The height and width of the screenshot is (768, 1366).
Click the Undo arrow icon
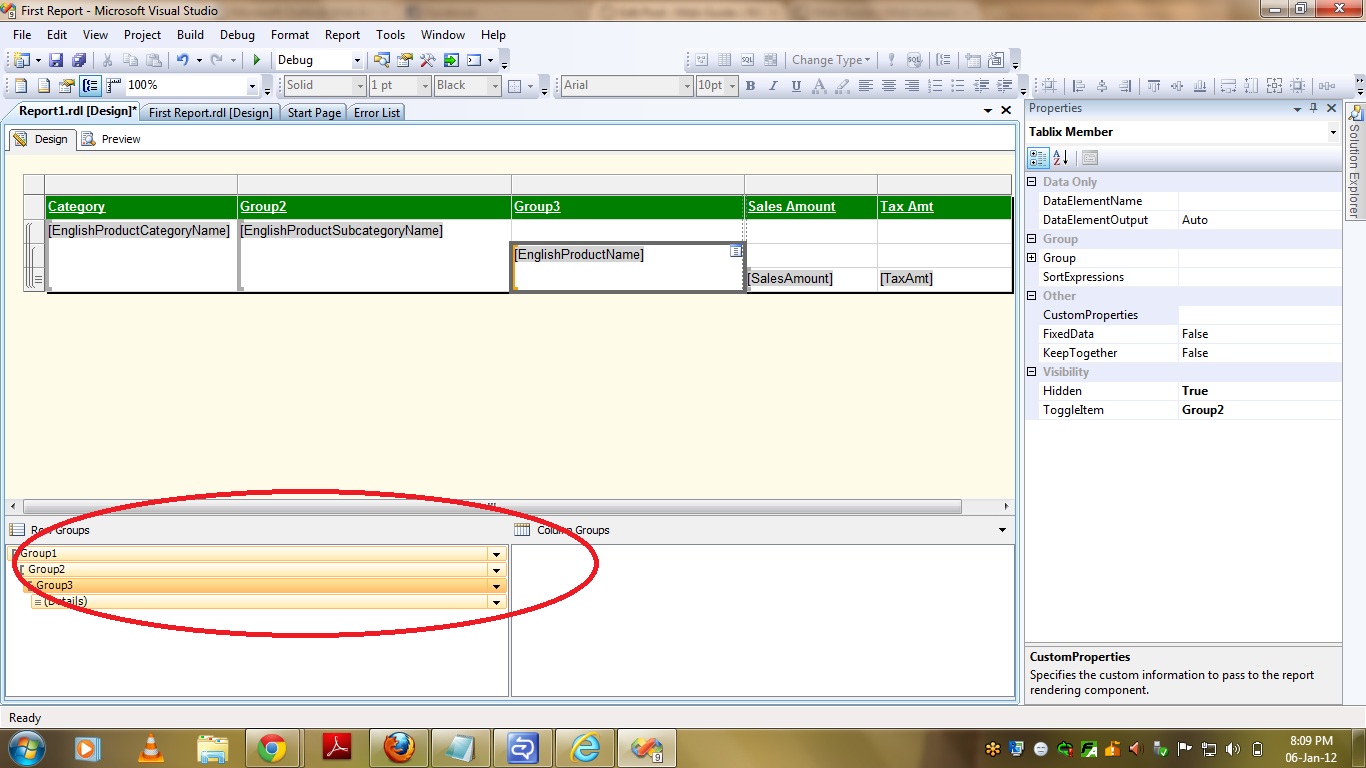click(183, 61)
